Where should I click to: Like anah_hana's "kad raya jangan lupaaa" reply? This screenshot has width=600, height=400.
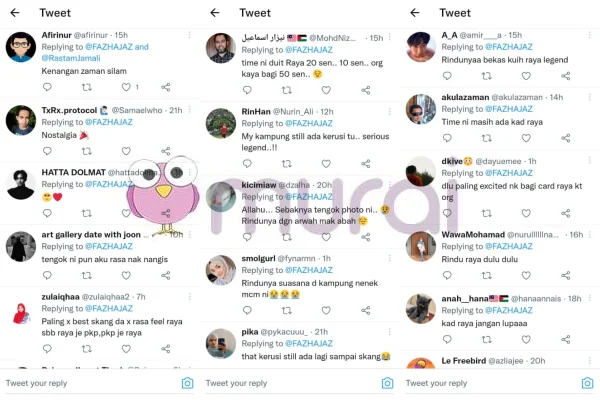[x=526, y=339]
